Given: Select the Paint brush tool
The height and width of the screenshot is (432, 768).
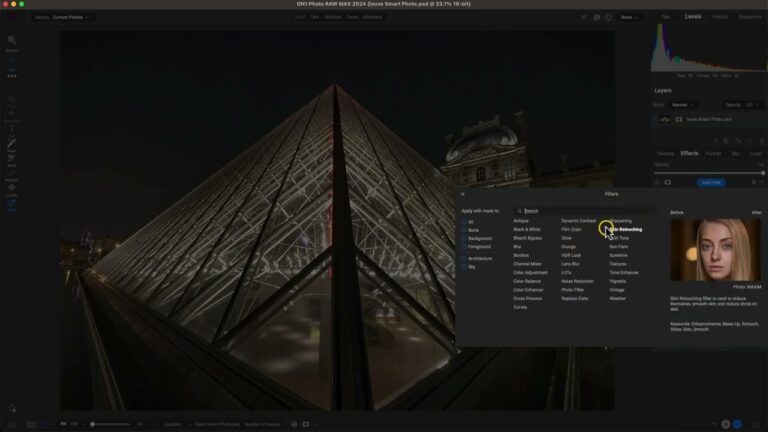Looking at the screenshot, I should tap(12, 144).
